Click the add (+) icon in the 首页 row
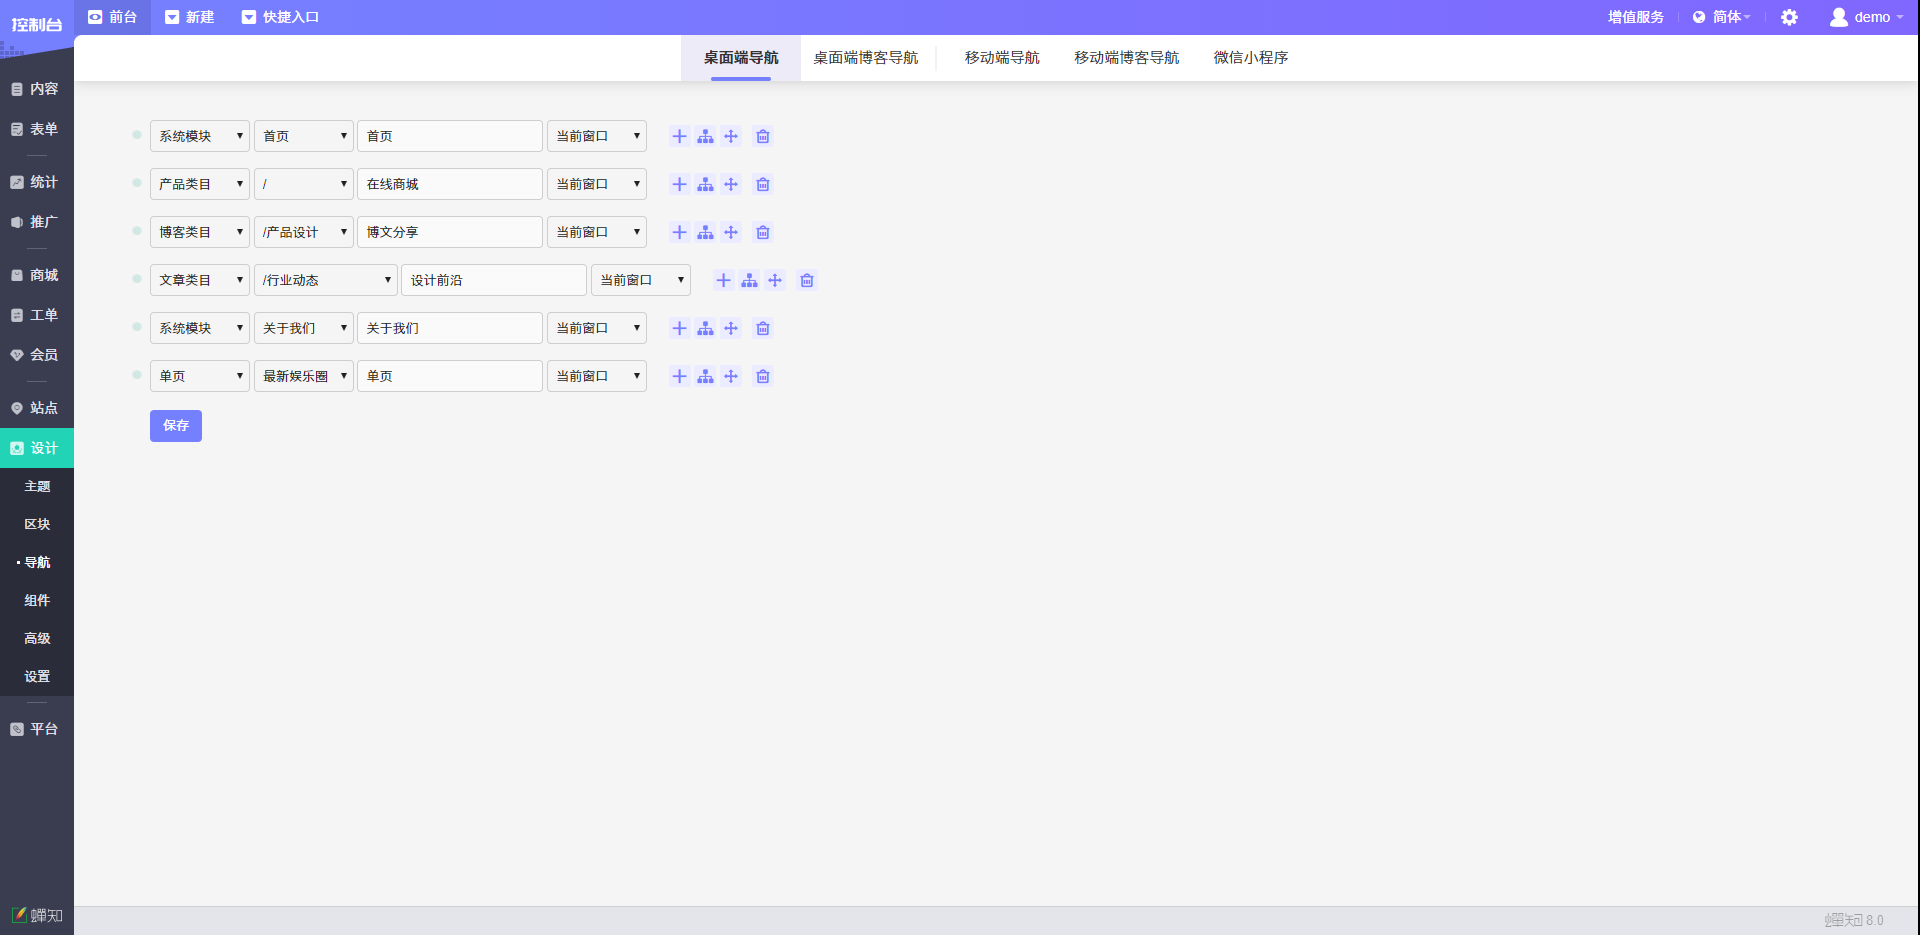Image resolution: width=1920 pixels, height=935 pixels. (x=679, y=136)
